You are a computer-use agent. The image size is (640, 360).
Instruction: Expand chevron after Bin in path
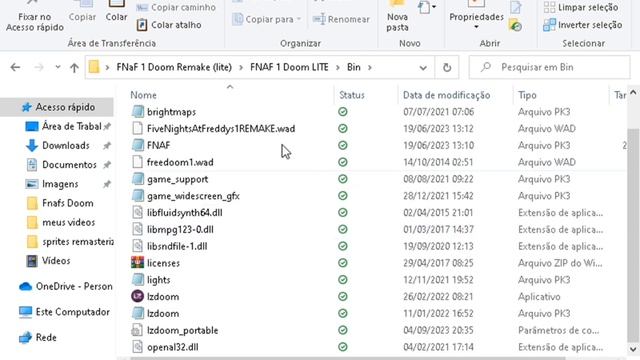[369, 67]
